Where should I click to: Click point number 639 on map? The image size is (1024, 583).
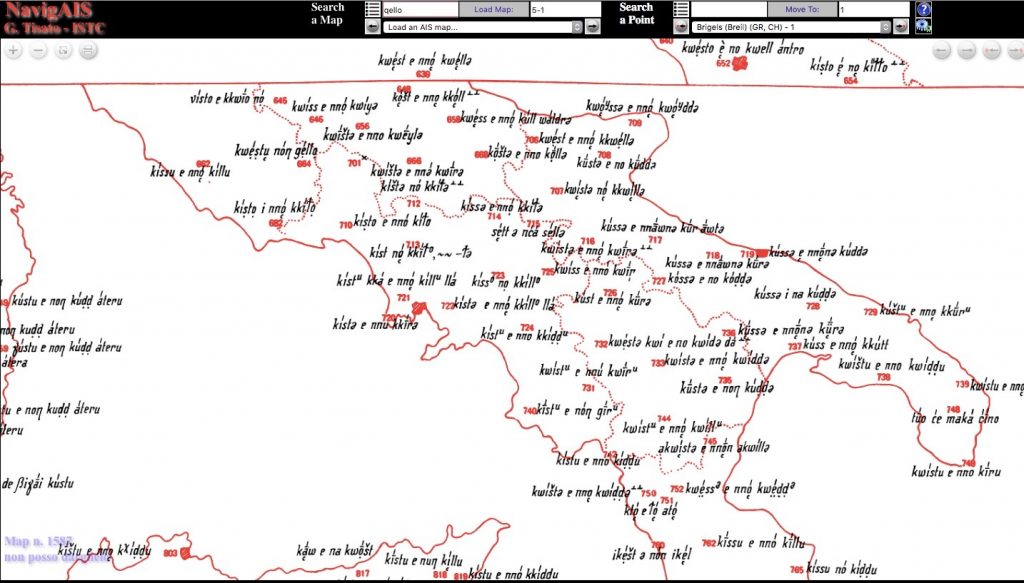click(423, 74)
